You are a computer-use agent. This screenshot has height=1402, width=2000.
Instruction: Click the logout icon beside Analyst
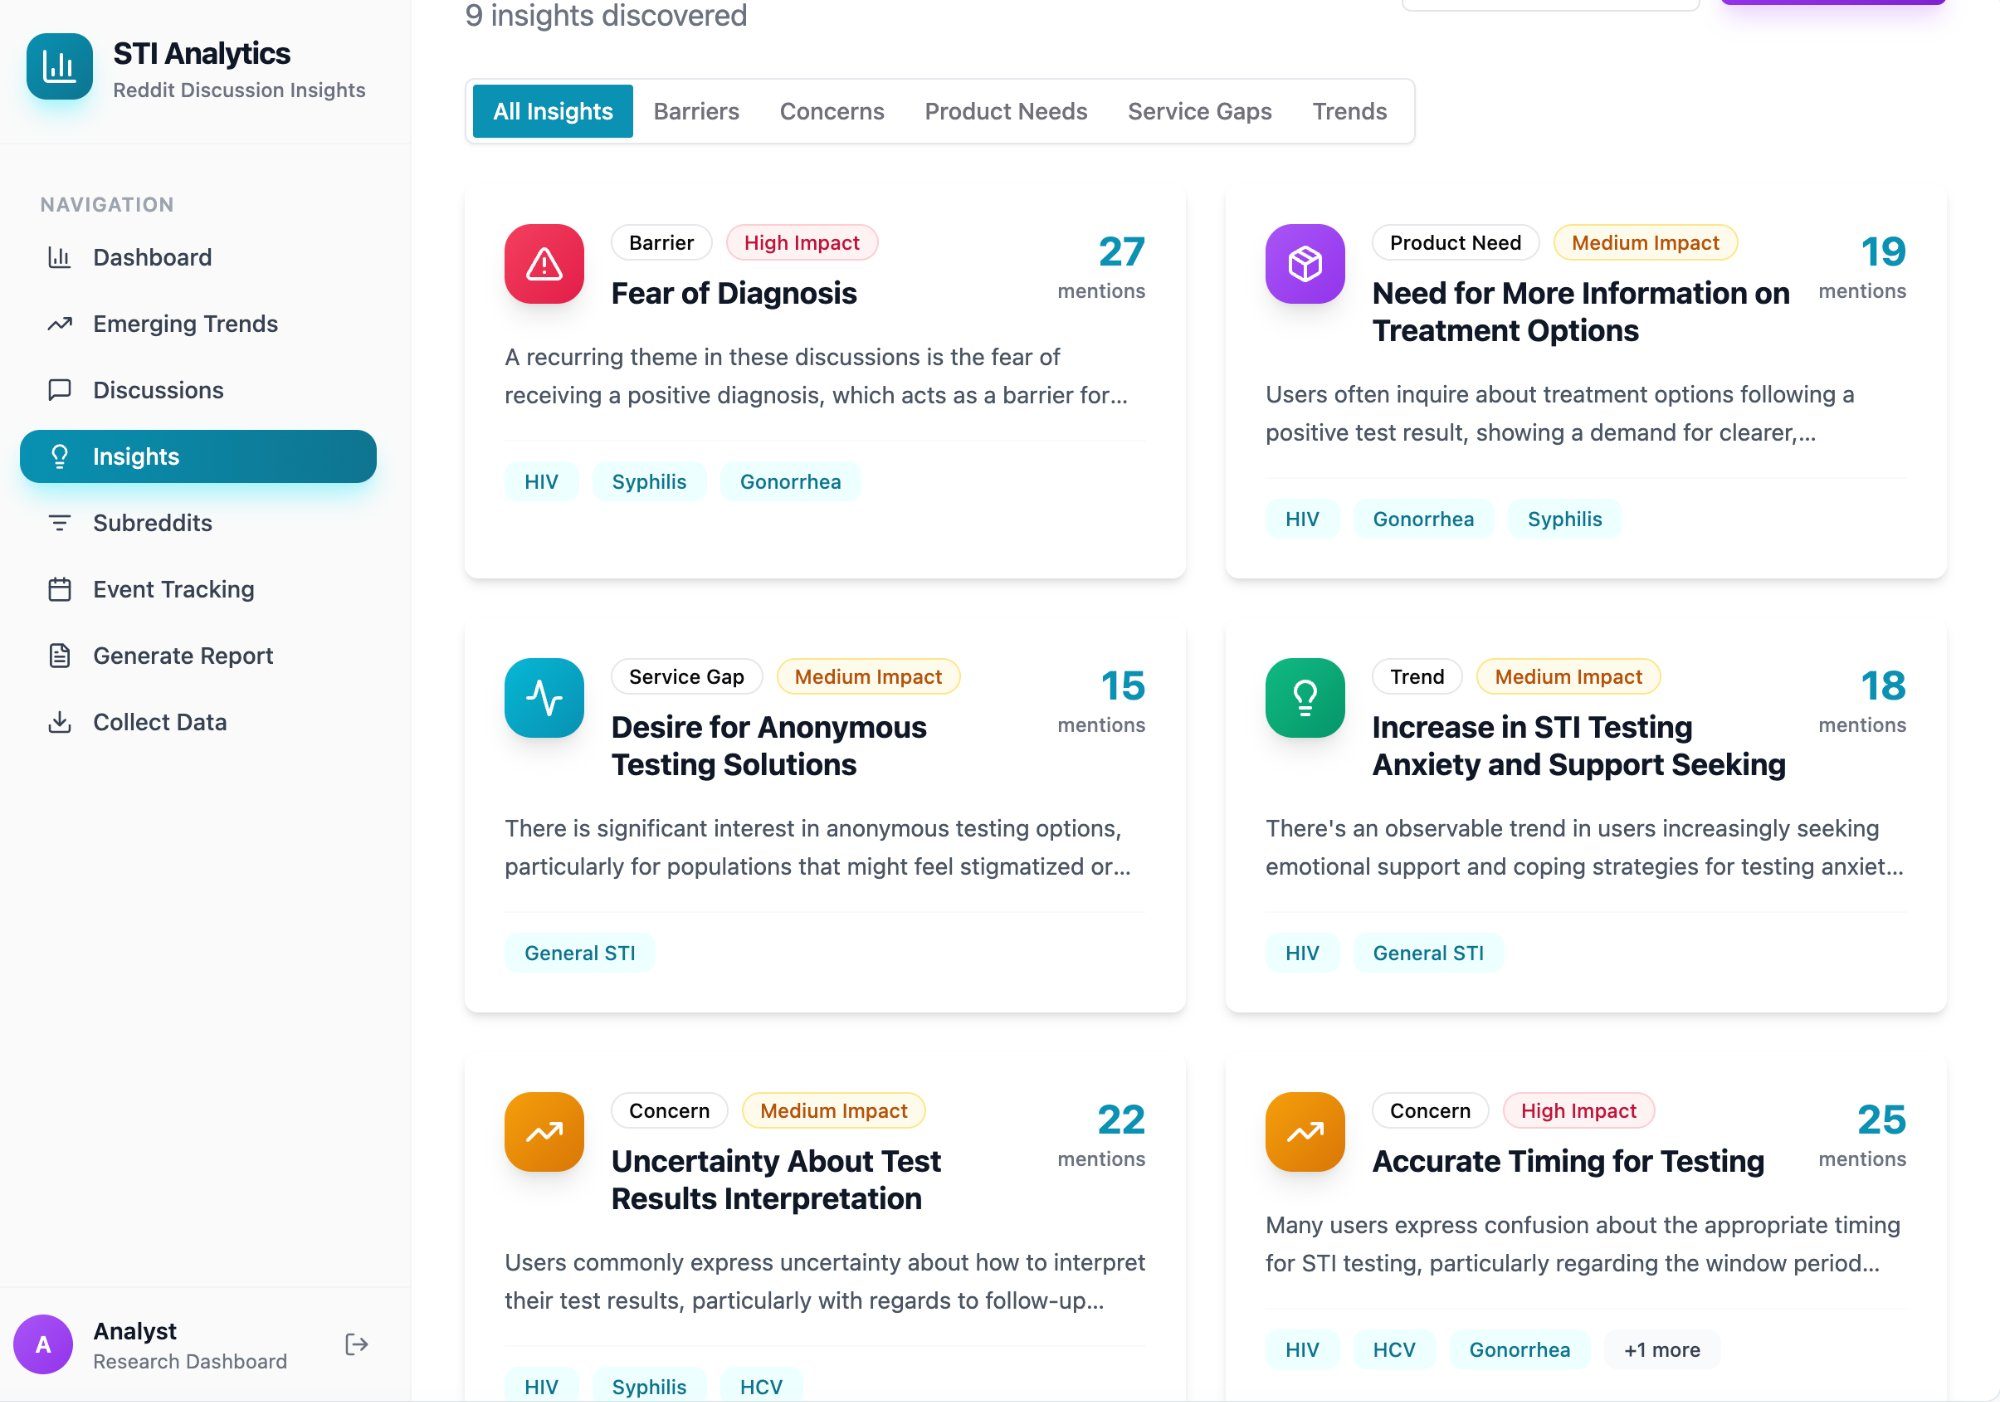[356, 1344]
